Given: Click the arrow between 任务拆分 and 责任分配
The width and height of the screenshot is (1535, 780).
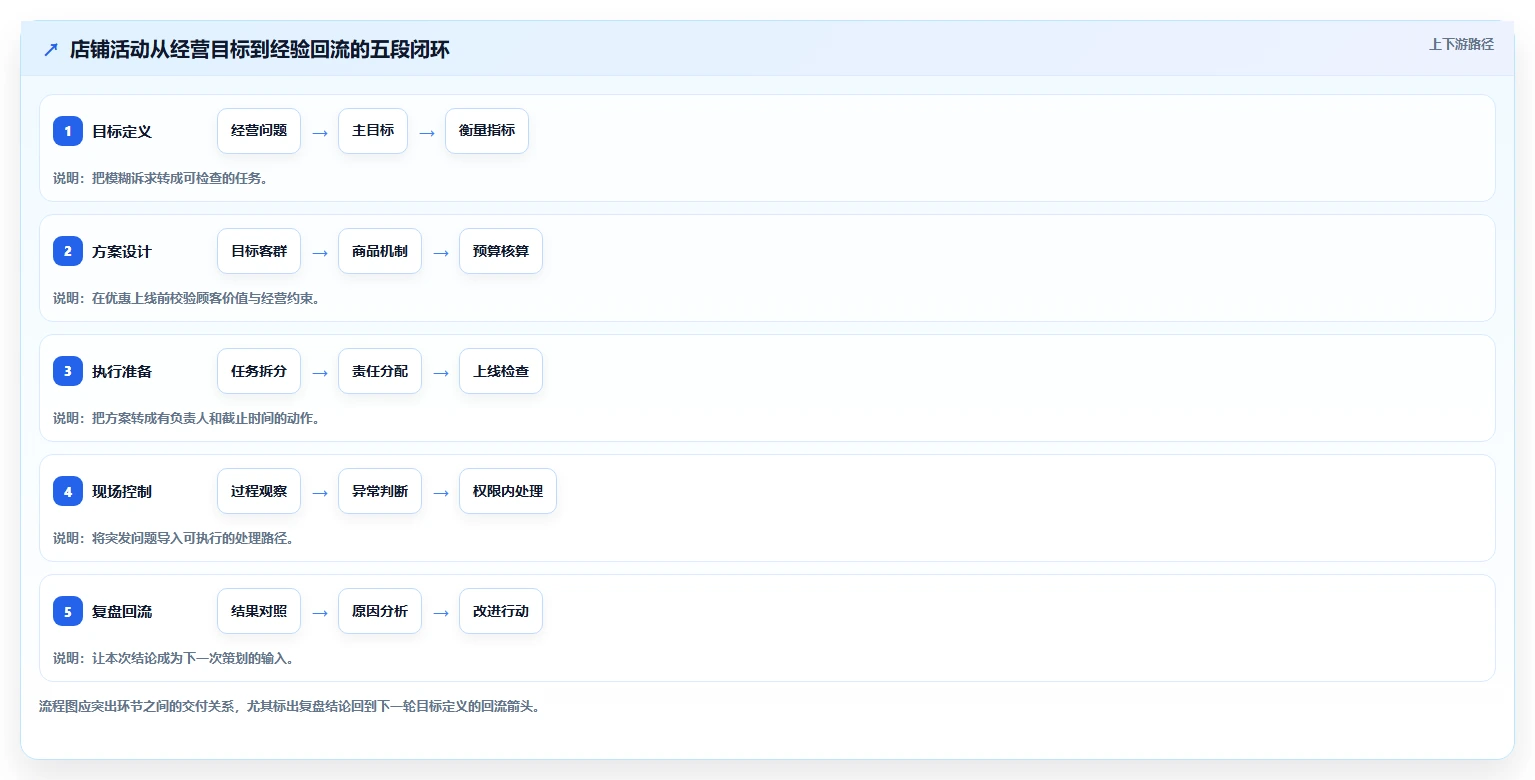Looking at the screenshot, I should point(320,372).
